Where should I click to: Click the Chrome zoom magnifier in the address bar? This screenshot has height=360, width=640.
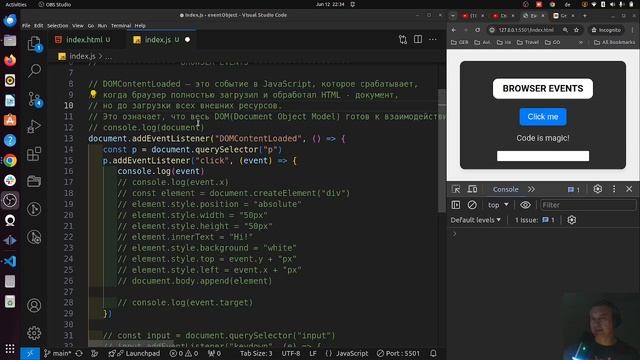(565, 30)
